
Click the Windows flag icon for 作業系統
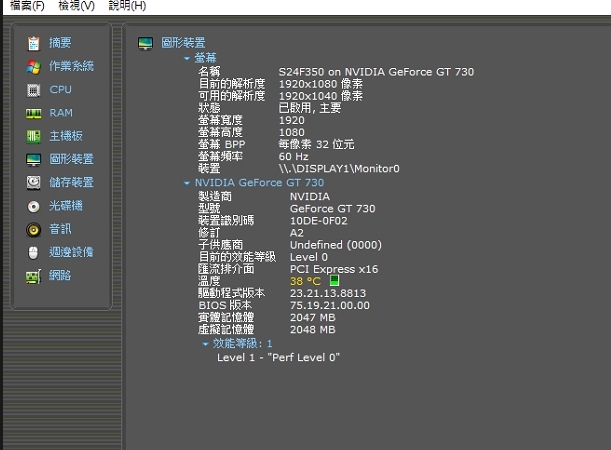[34, 67]
